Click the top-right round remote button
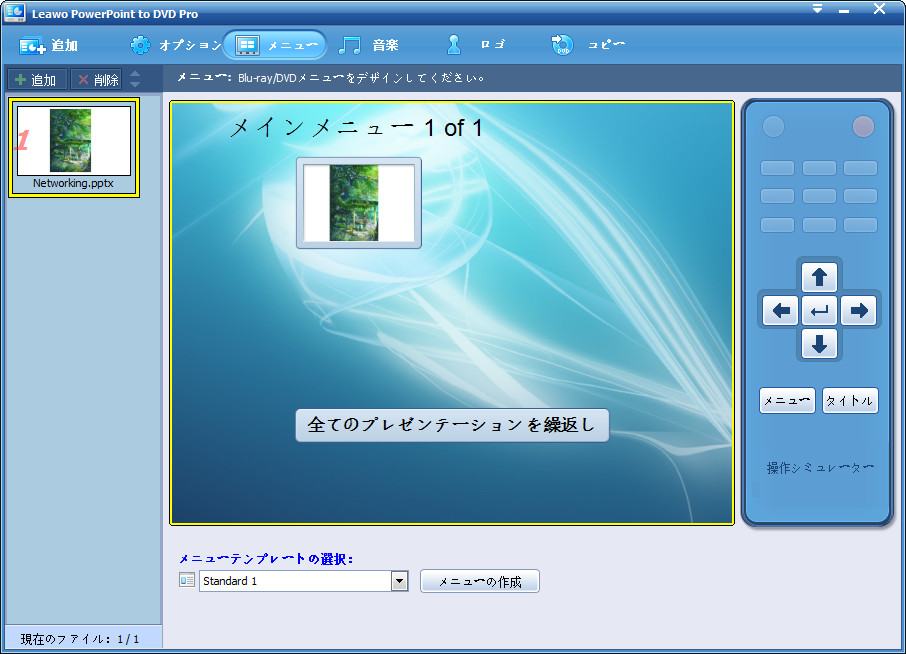Screen dimensions: 906x654 (862, 127)
